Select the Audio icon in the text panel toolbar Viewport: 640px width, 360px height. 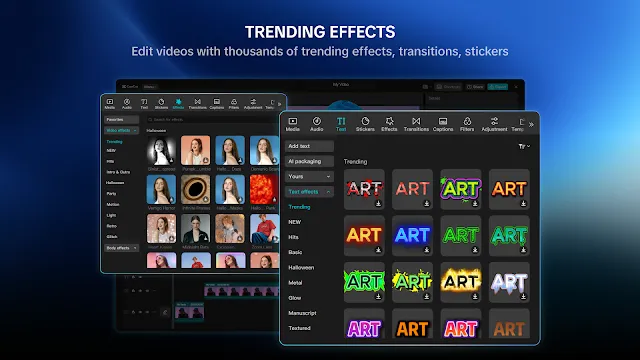(x=317, y=124)
